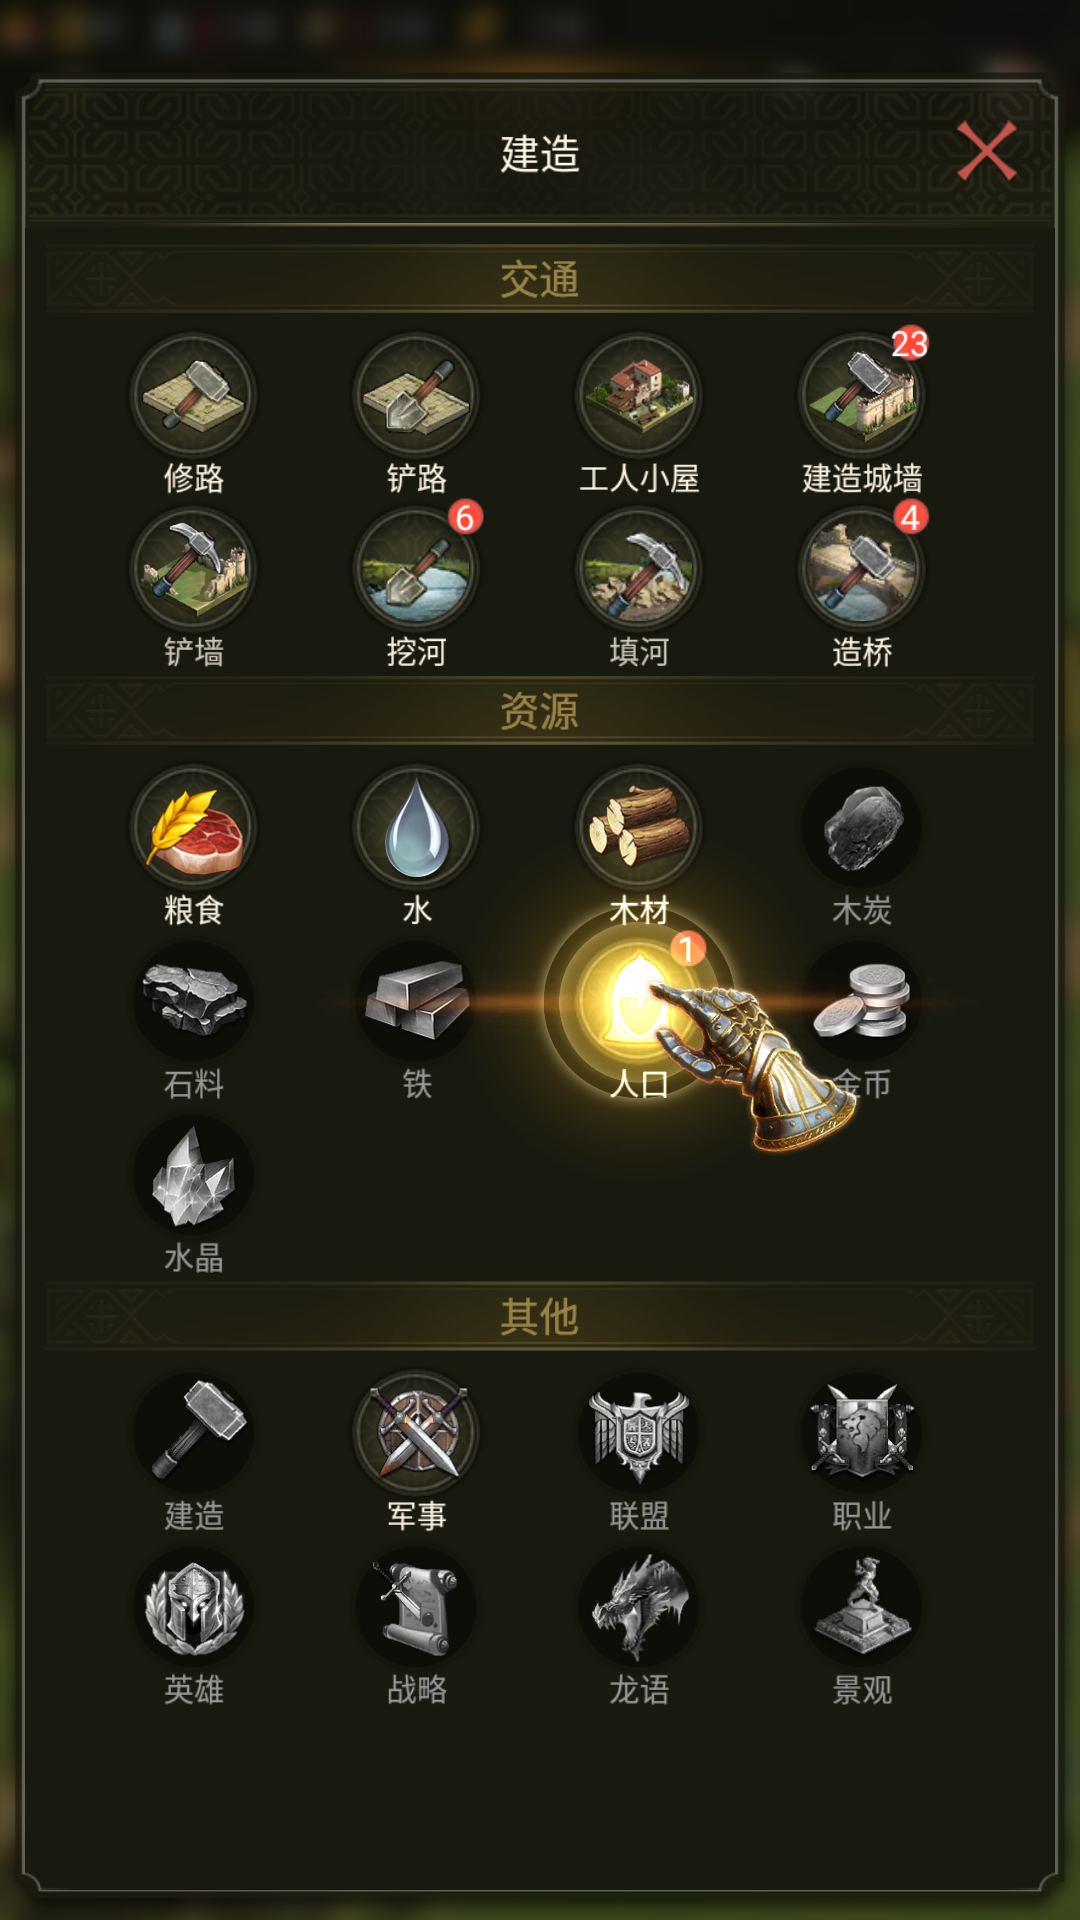Screen dimensions: 1080x1920
Task: Choose the 龙语 dragon icon
Action: tap(639, 1607)
